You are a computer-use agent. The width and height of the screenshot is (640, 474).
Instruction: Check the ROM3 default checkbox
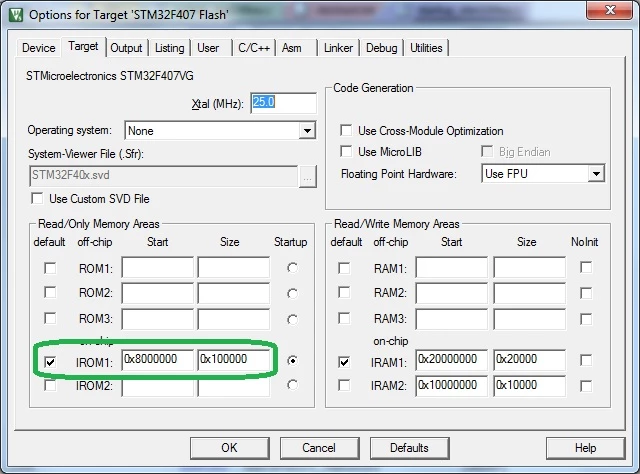tap(50, 318)
